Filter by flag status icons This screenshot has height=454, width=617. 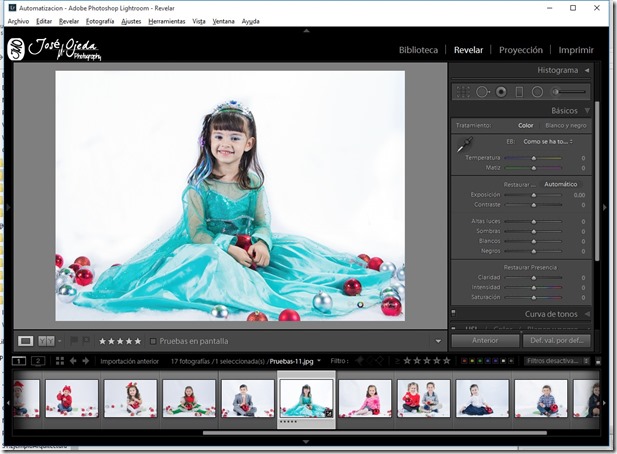tap(369, 360)
